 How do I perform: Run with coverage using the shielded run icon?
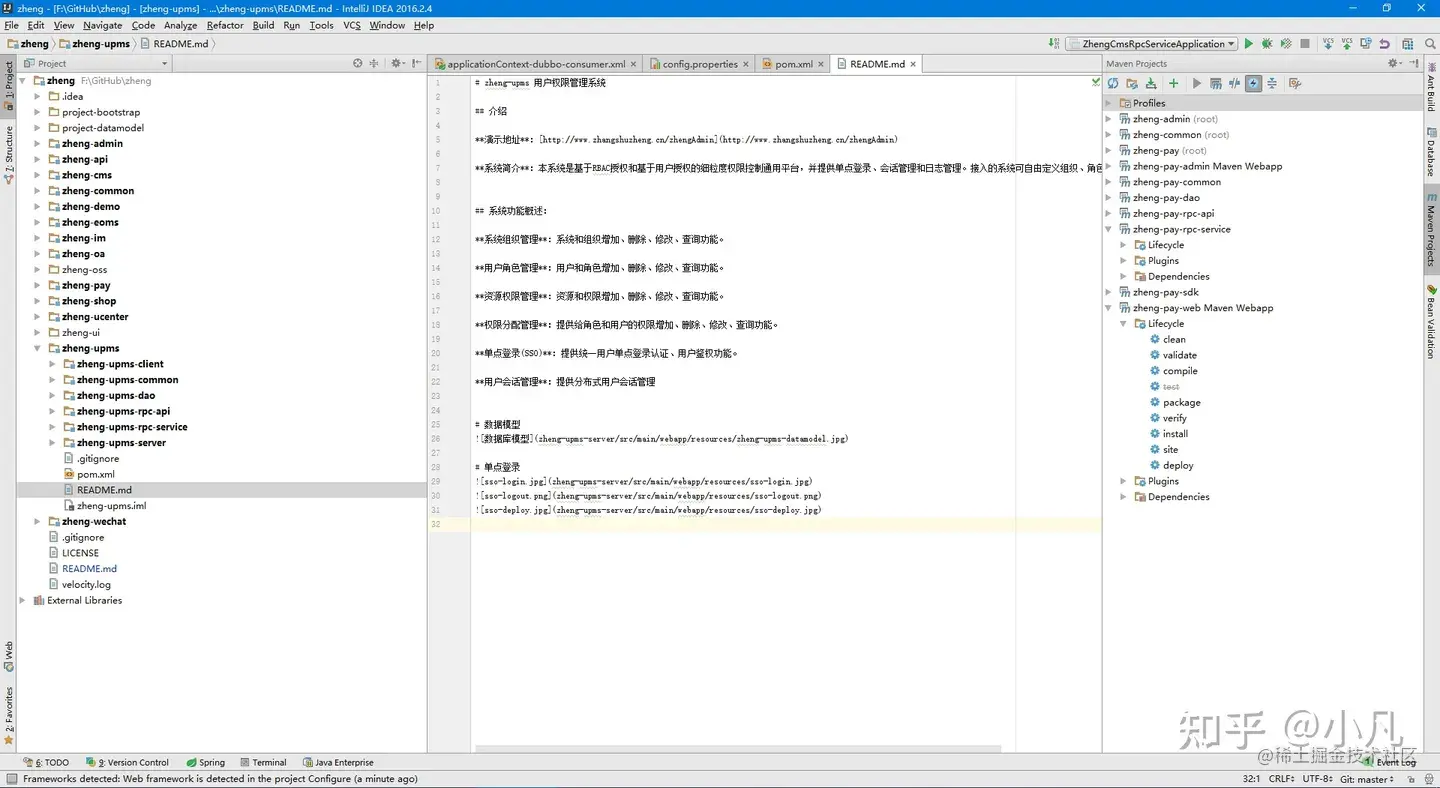point(1287,43)
